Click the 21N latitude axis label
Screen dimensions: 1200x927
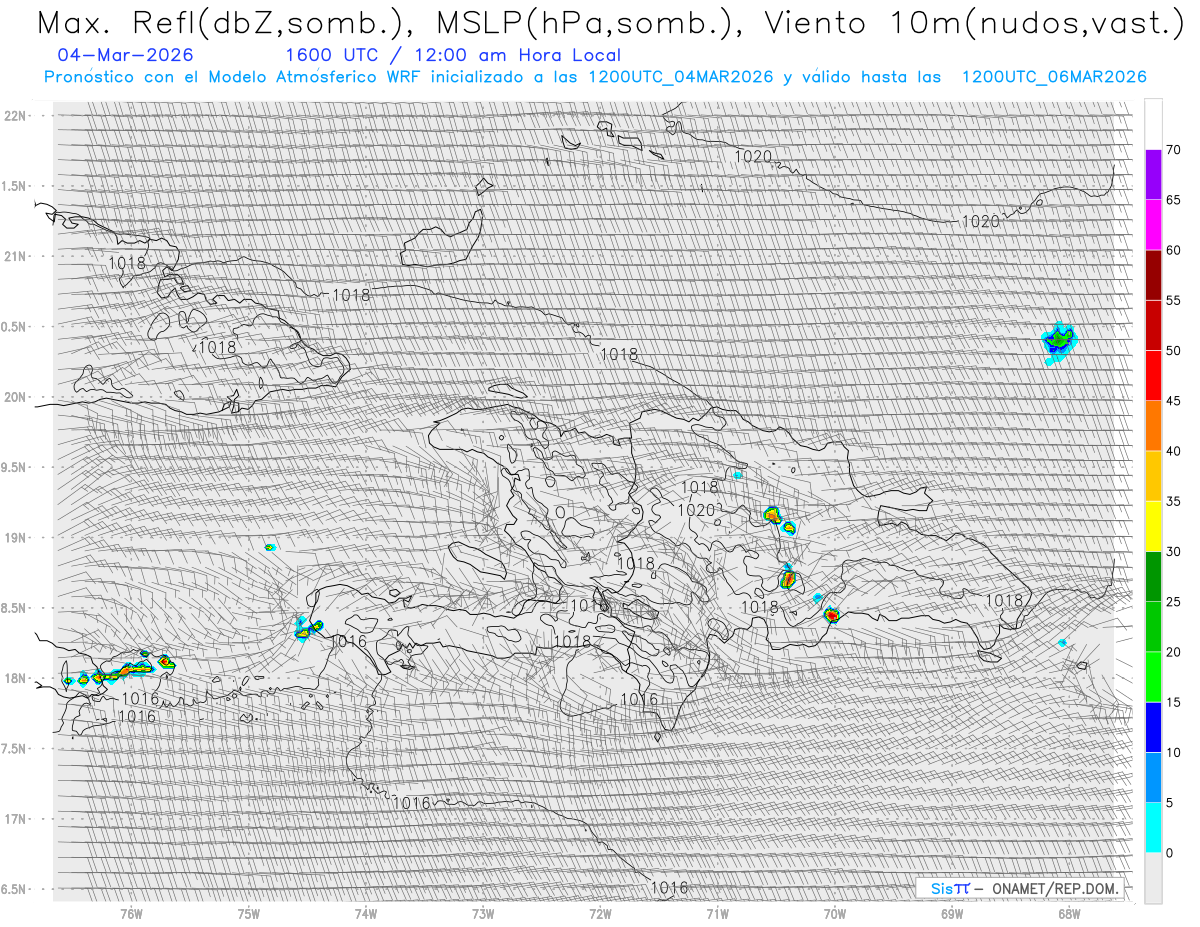pyautogui.click(x=17, y=256)
